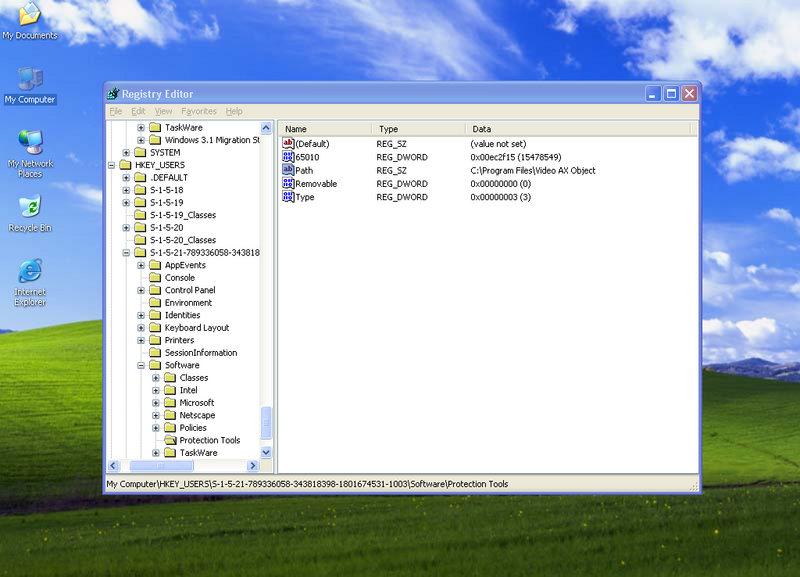This screenshot has width=800, height=577.
Task: Expand the Keyboard Layout key
Action: click(x=141, y=328)
